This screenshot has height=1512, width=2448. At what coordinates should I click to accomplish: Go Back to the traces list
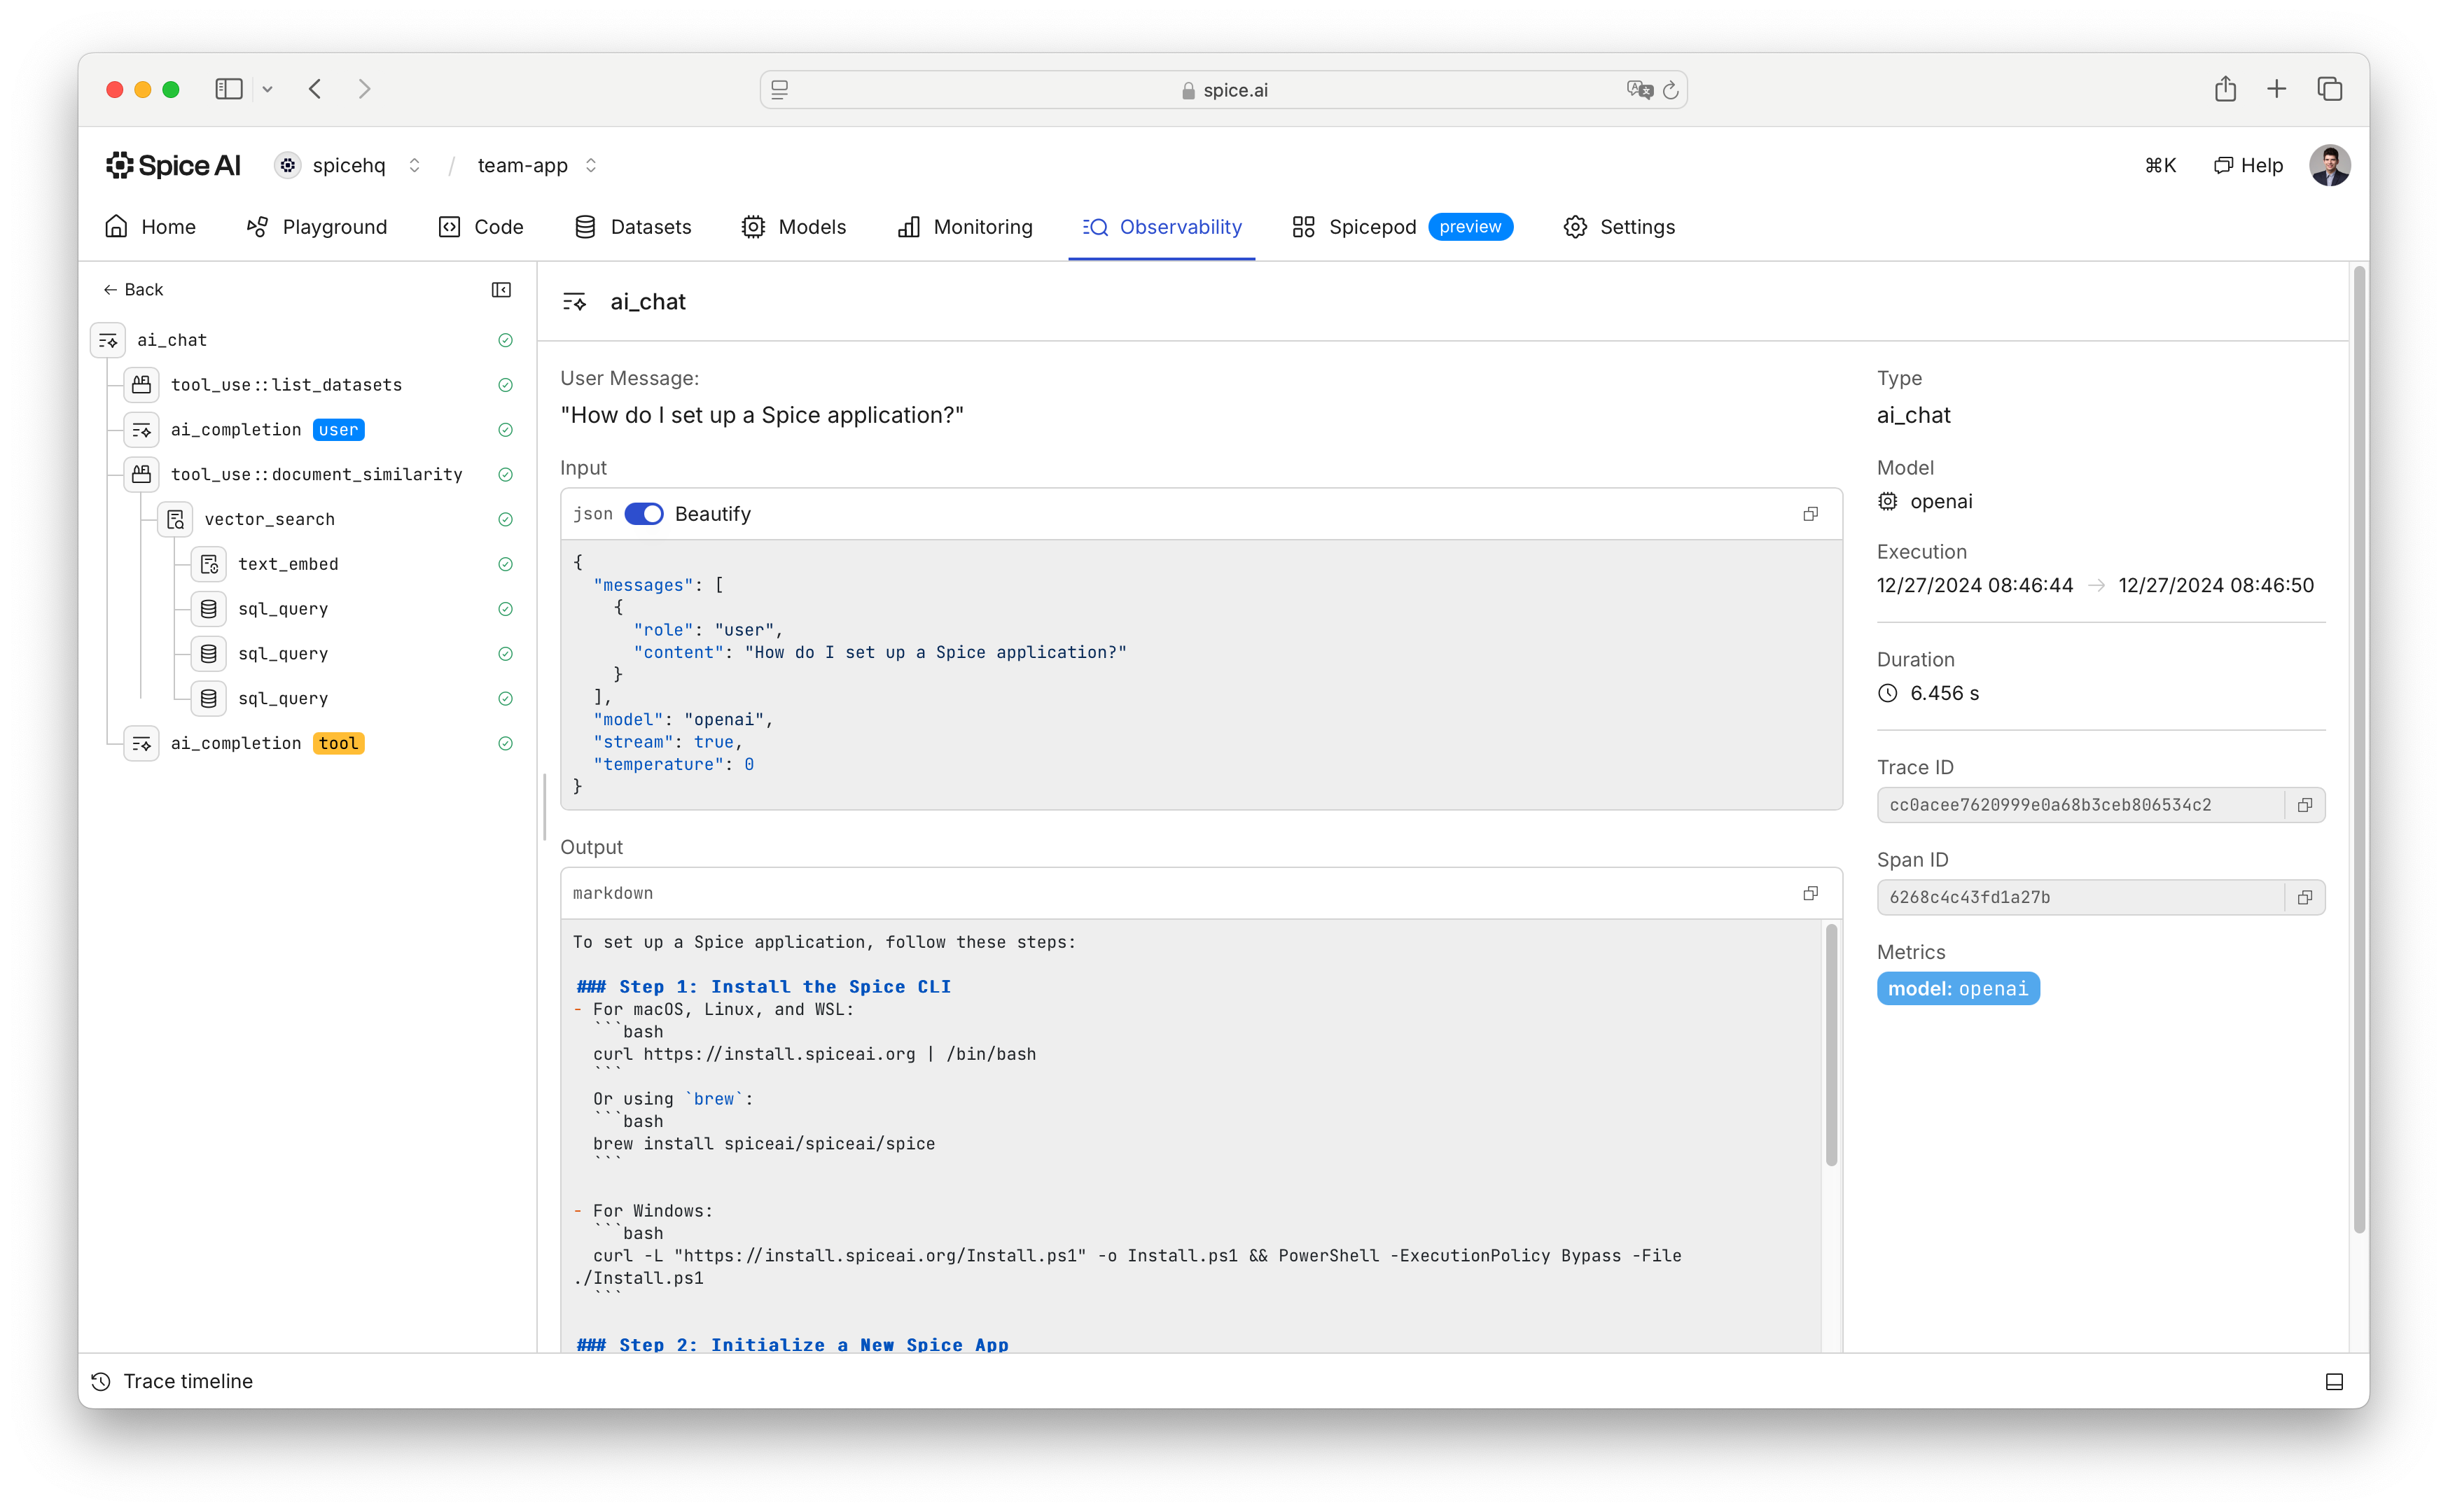click(x=133, y=290)
